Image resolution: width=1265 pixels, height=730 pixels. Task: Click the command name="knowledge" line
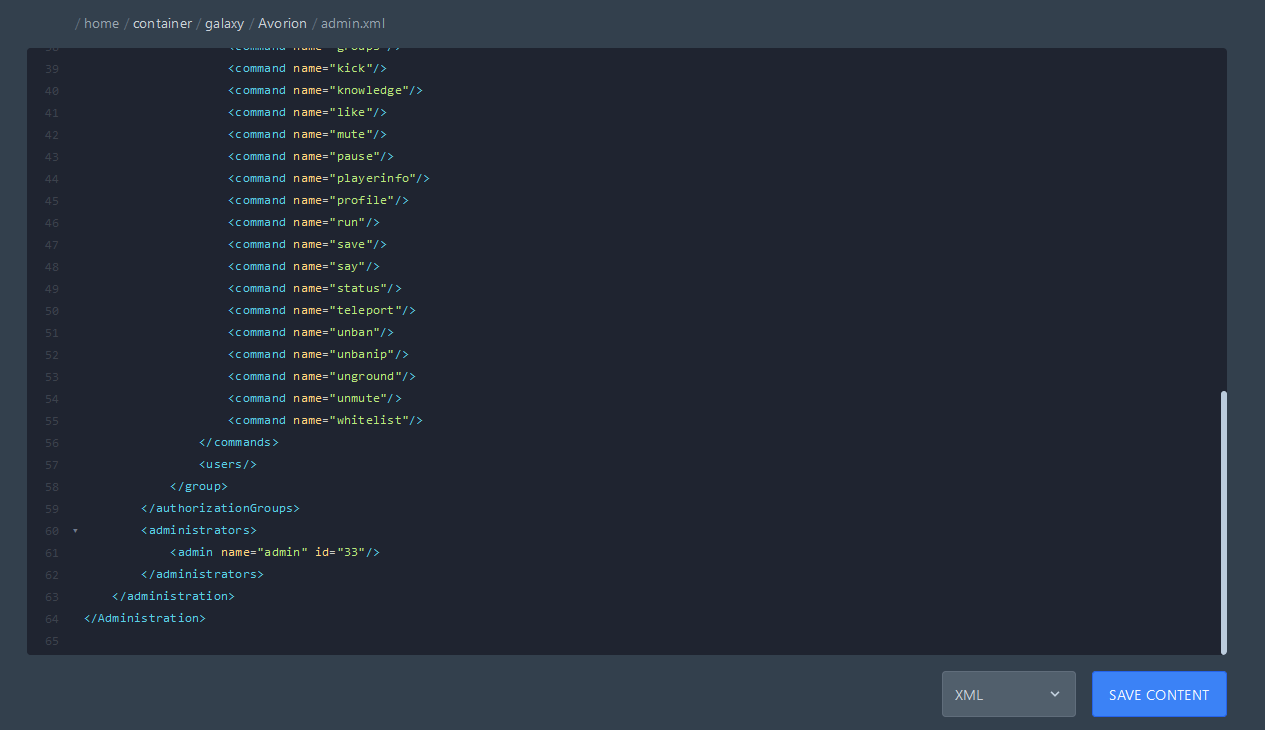click(x=325, y=90)
